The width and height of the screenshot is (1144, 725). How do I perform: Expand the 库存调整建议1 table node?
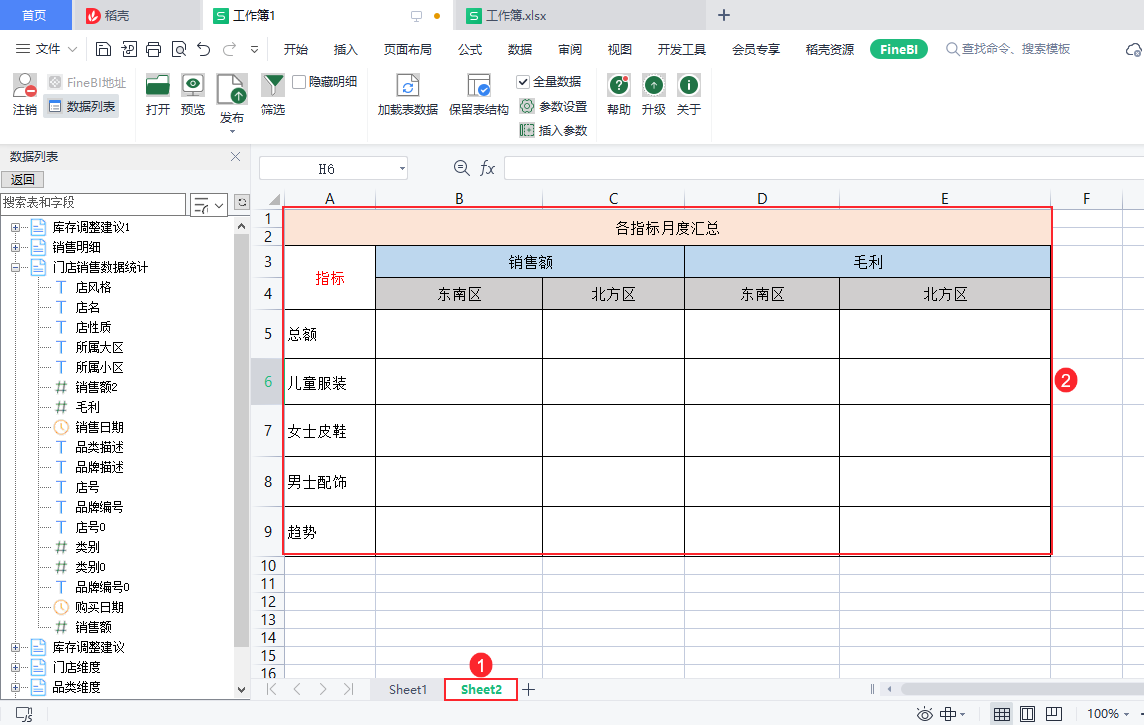tap(15, 228)
